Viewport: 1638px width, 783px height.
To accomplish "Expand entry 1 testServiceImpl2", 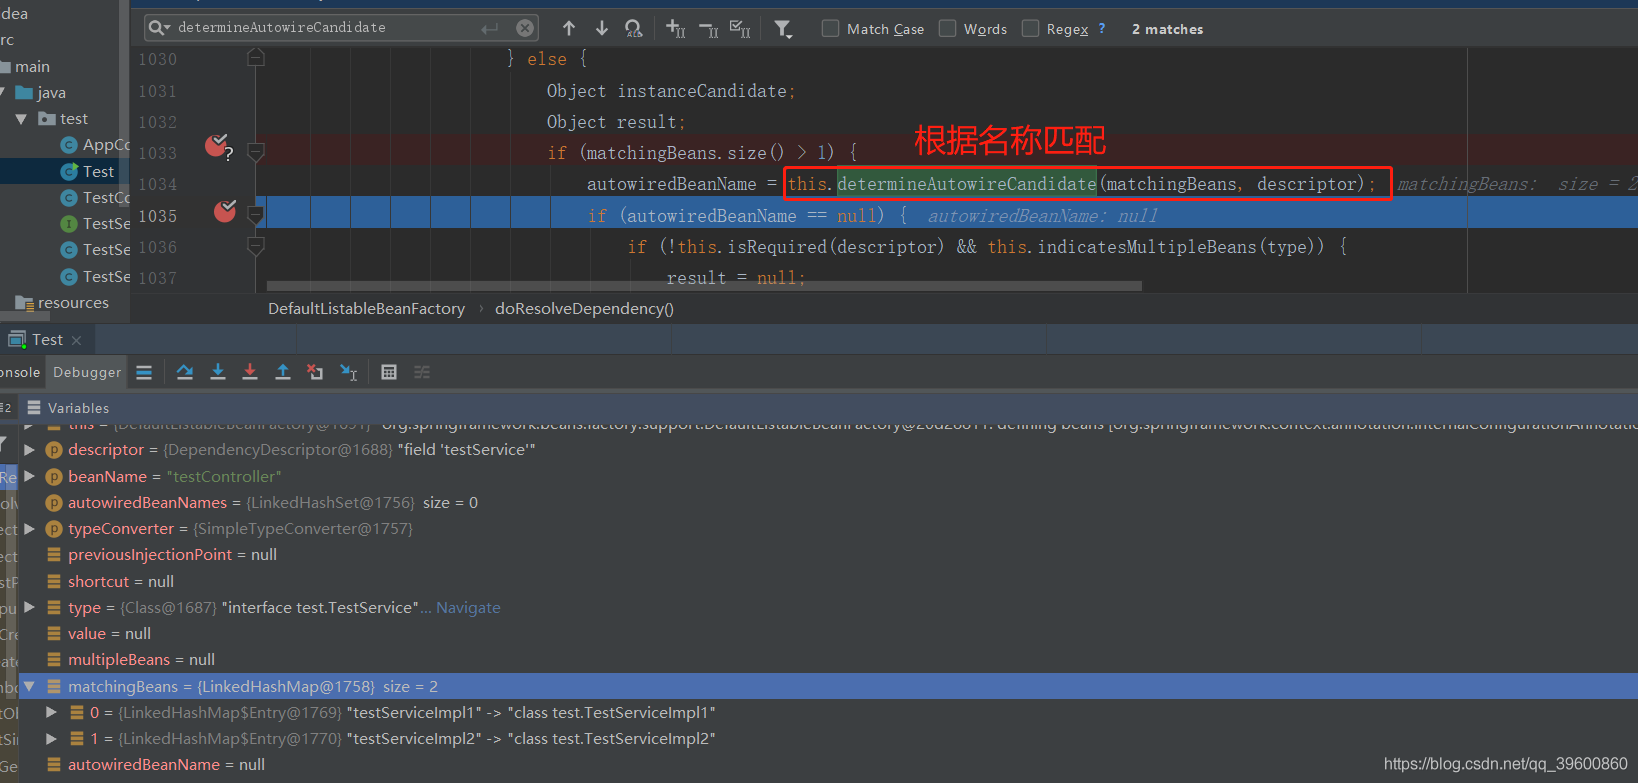I will pos(52,738).
